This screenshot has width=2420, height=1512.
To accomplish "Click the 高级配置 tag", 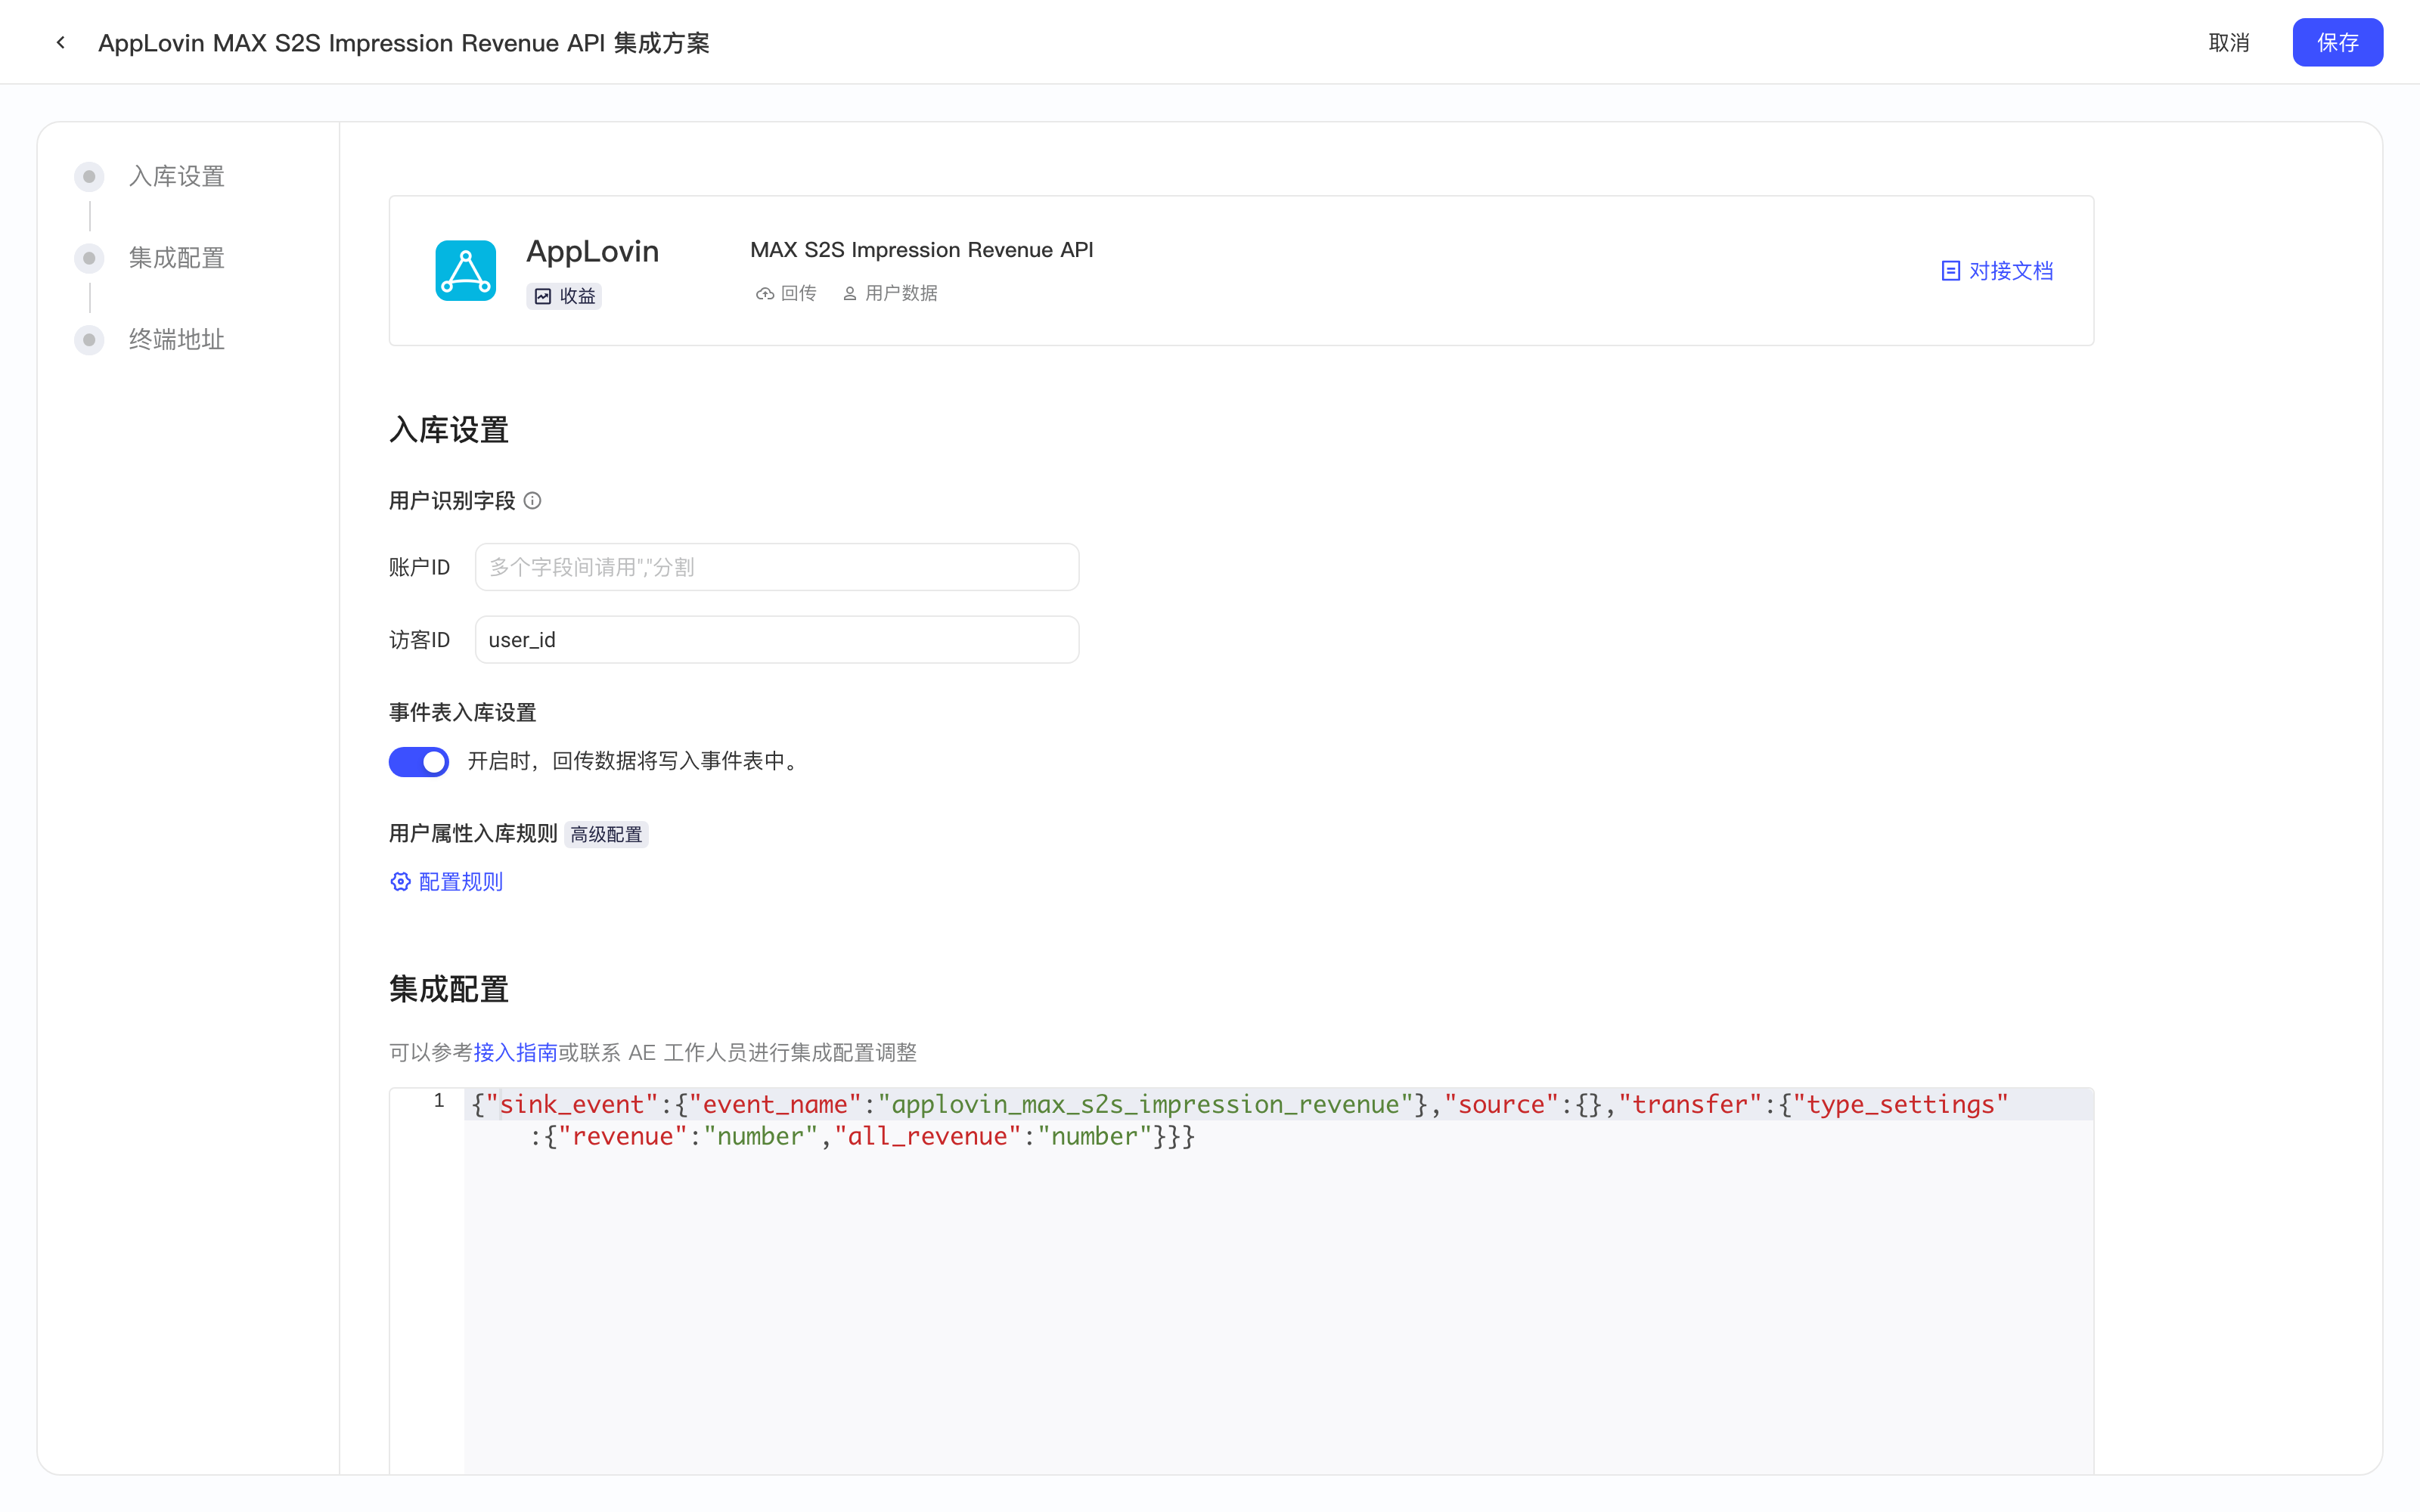I will point(606,834).
